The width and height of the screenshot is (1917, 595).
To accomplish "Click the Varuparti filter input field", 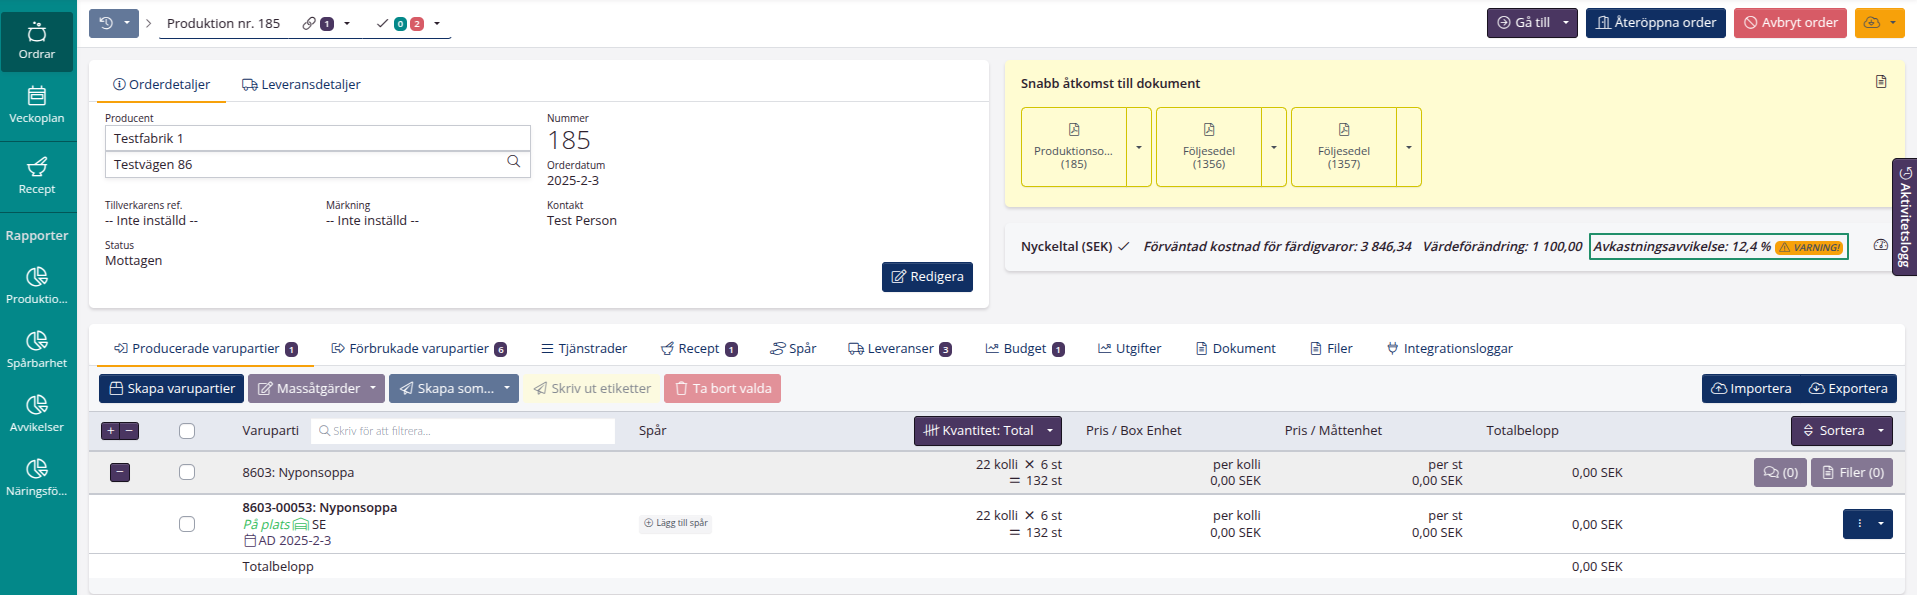I will coord(463,431).
